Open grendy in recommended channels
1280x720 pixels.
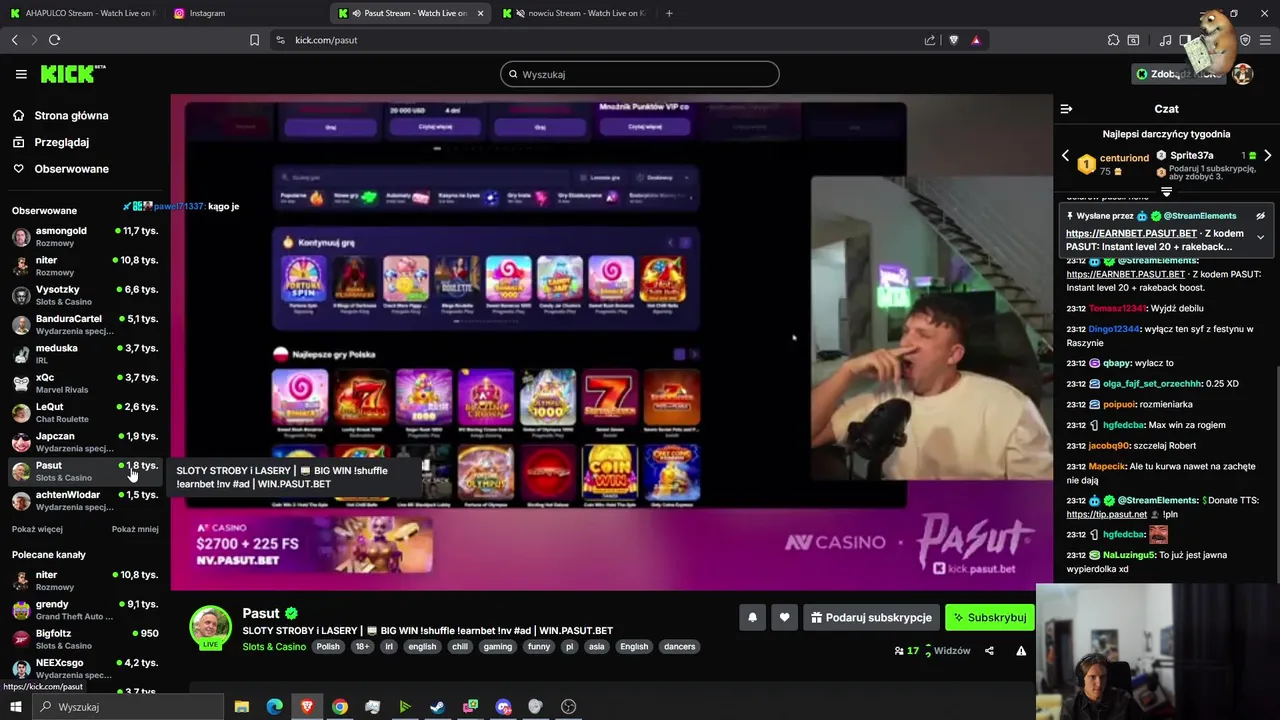pos(85,610)
